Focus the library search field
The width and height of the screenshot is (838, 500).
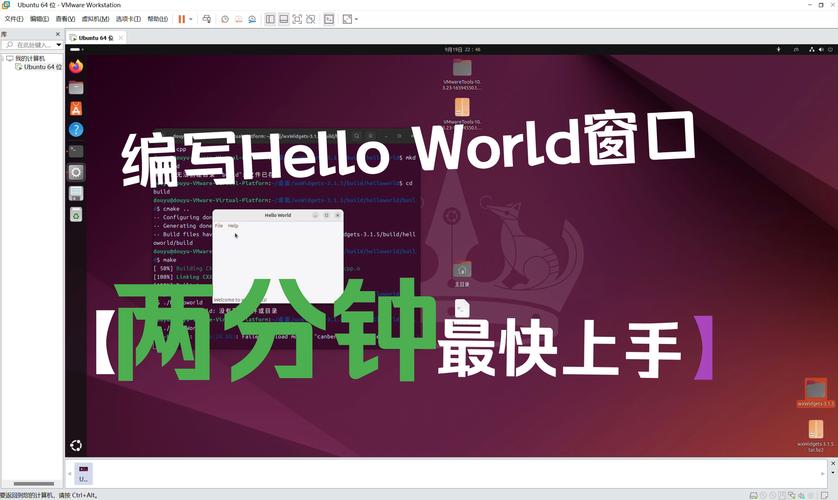pos(31,45)
